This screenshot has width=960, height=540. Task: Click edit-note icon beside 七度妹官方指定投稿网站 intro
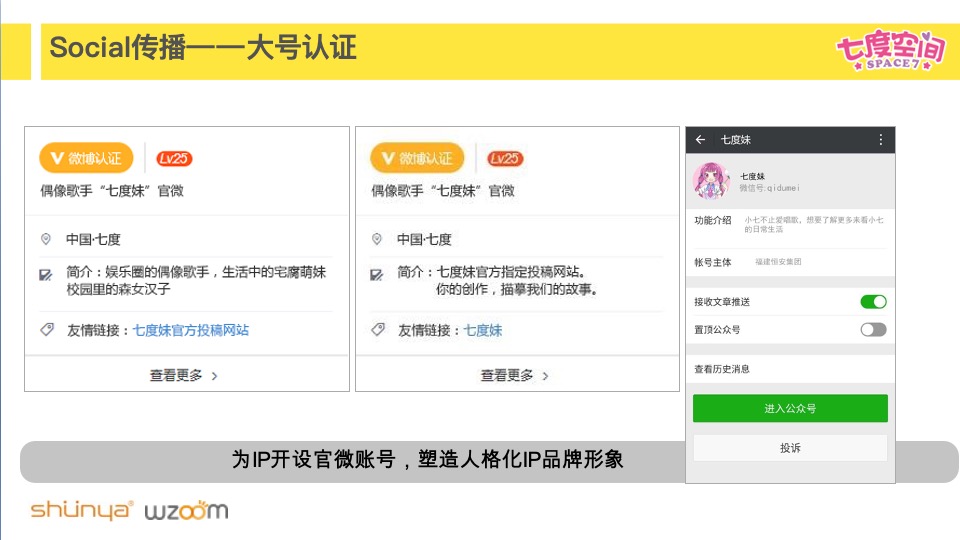pyautogui.click(x=377, y=274)
